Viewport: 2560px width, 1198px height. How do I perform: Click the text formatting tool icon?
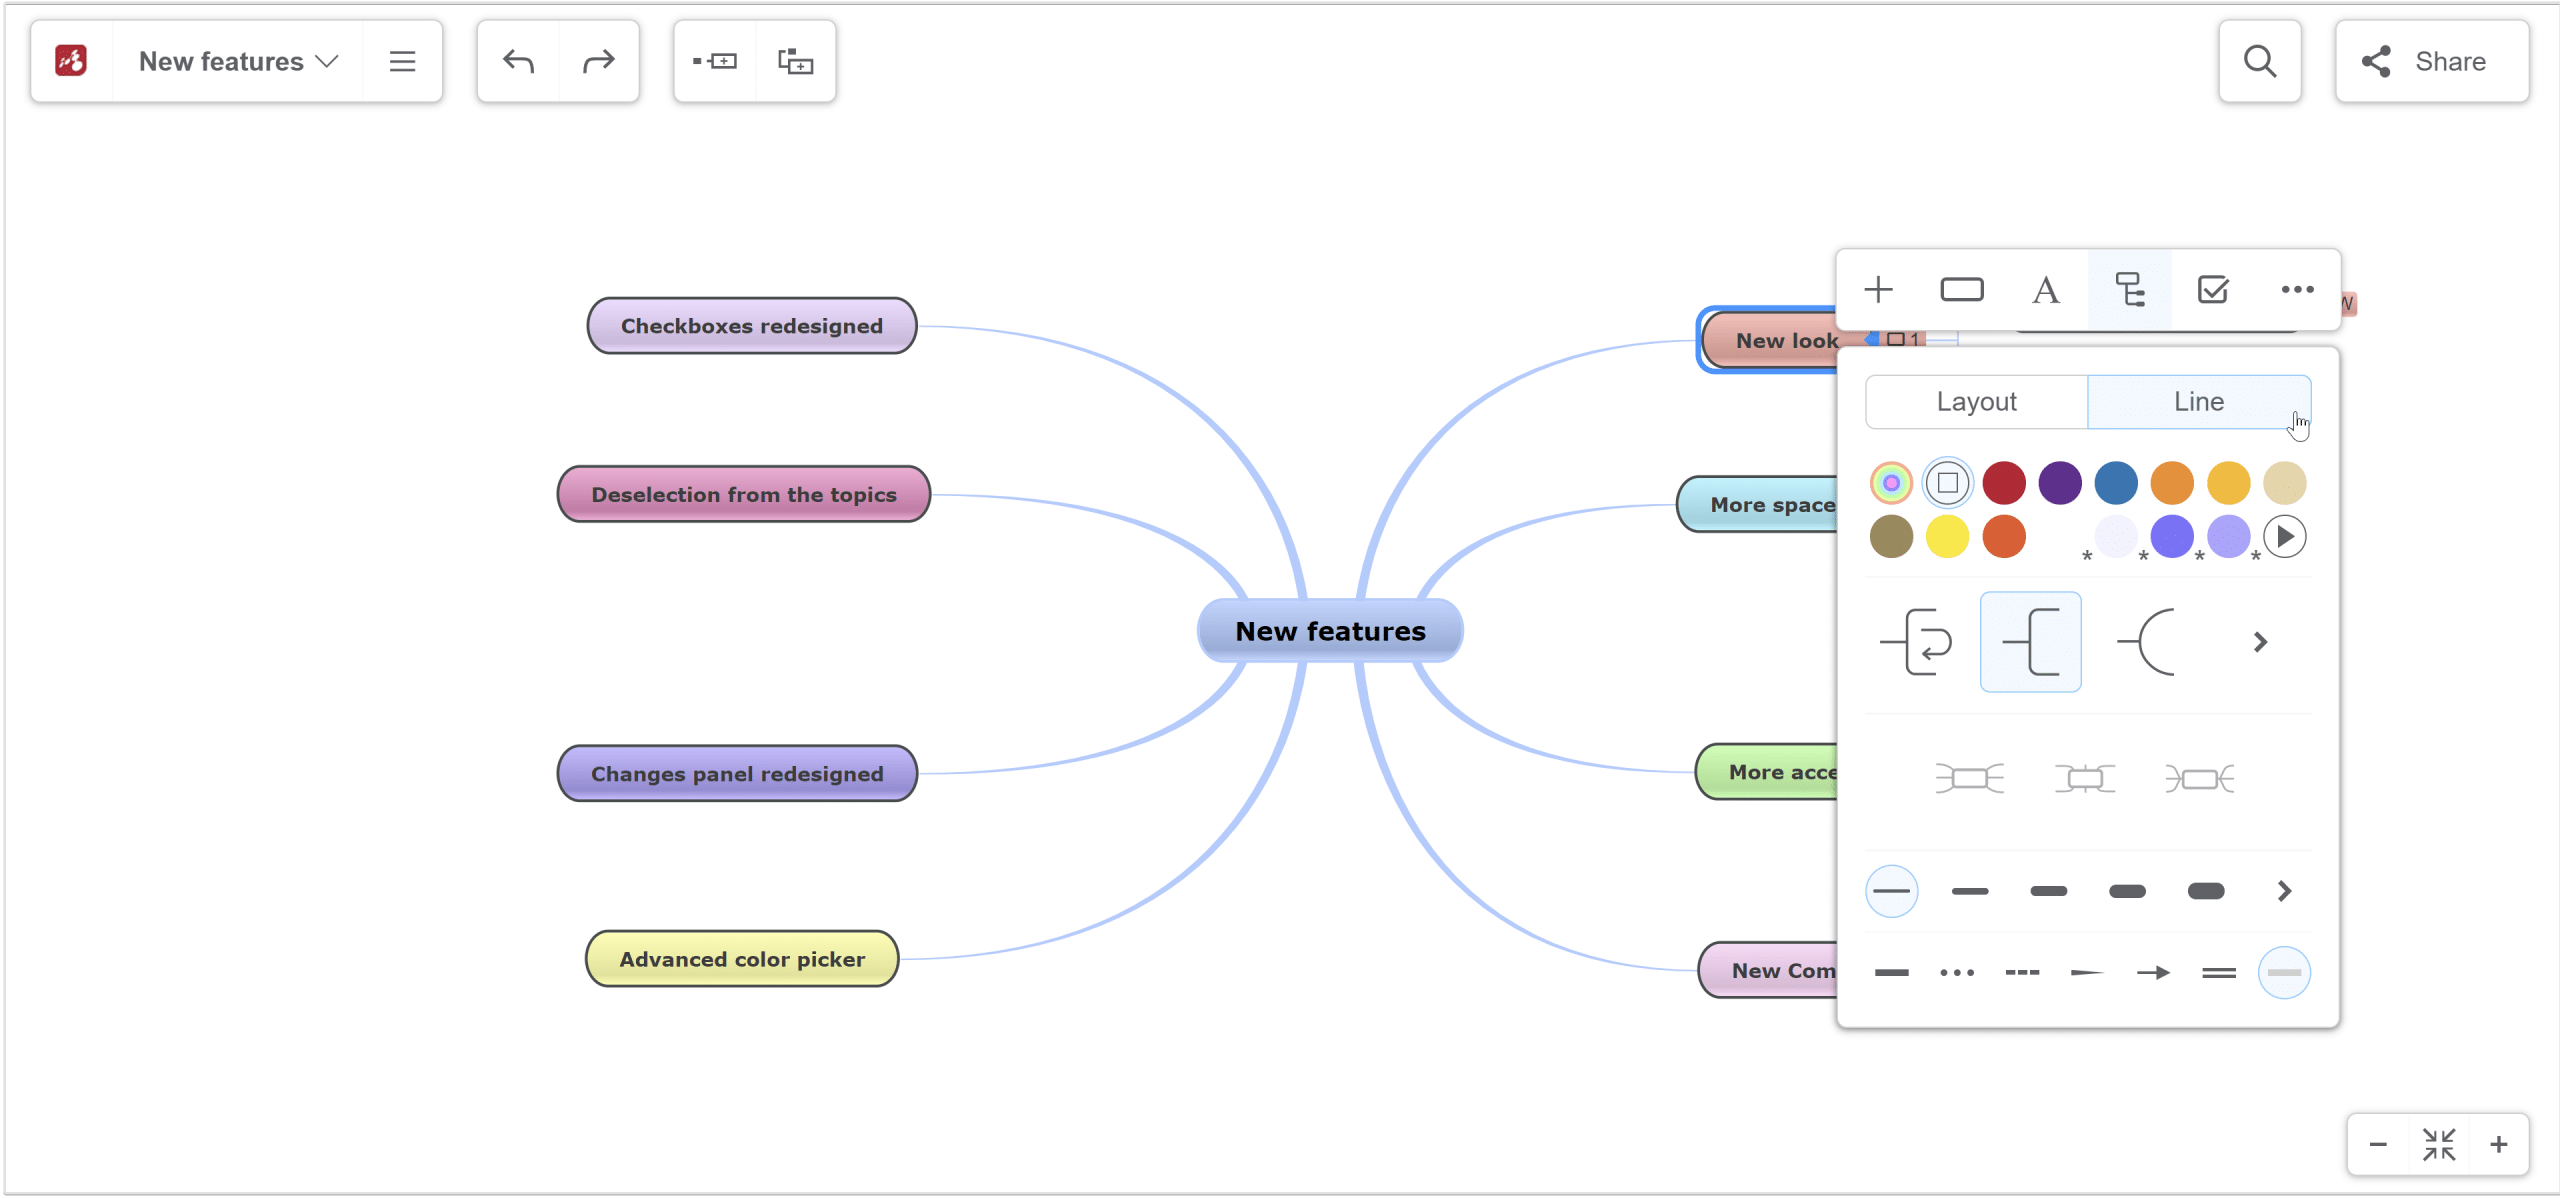[2046, 291]
